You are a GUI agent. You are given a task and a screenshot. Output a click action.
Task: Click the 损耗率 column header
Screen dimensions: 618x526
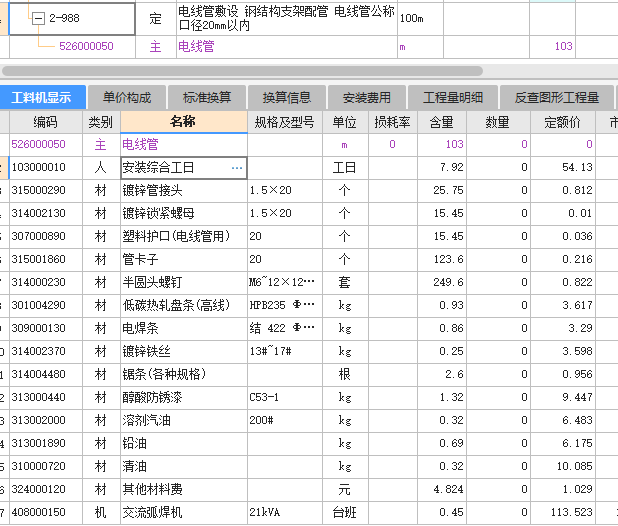[x=393, y=122]
